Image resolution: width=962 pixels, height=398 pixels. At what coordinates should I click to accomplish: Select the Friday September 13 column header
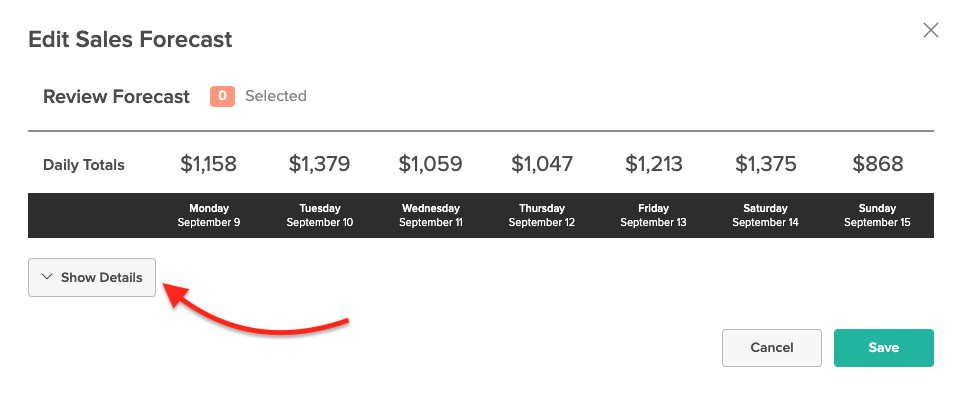[653, 215]
